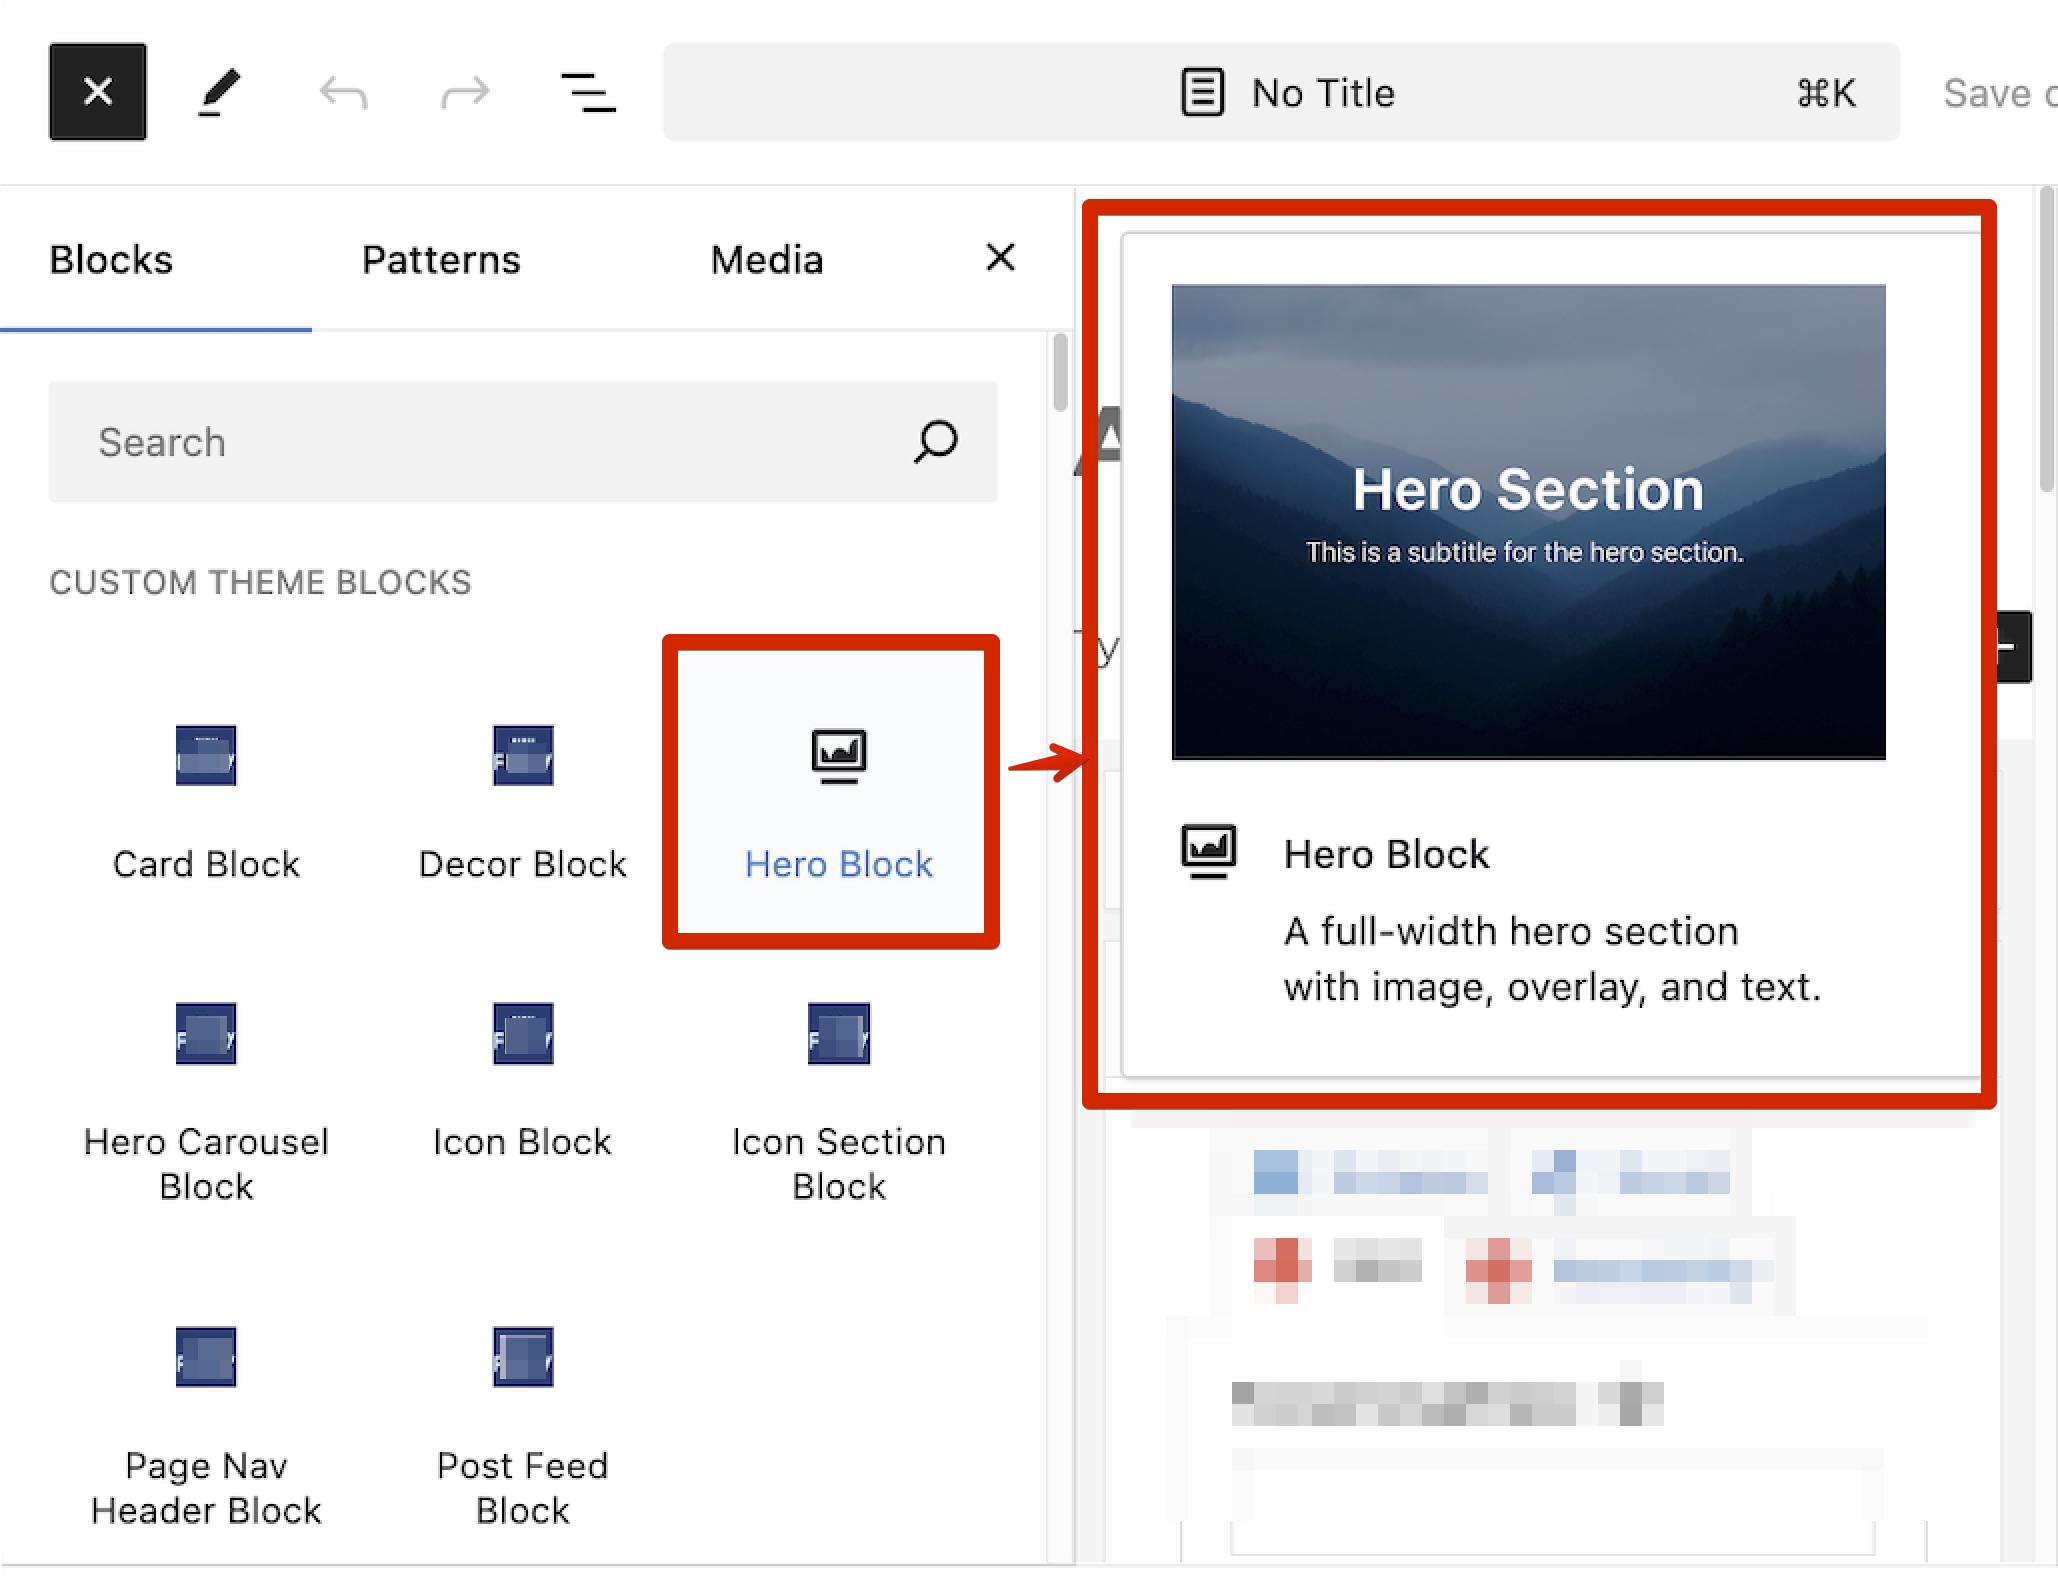This screenshot has width=2058, height=1580.
Task: Click the Redo arrow
Action: pyautogui.click(x=465, y=93)
